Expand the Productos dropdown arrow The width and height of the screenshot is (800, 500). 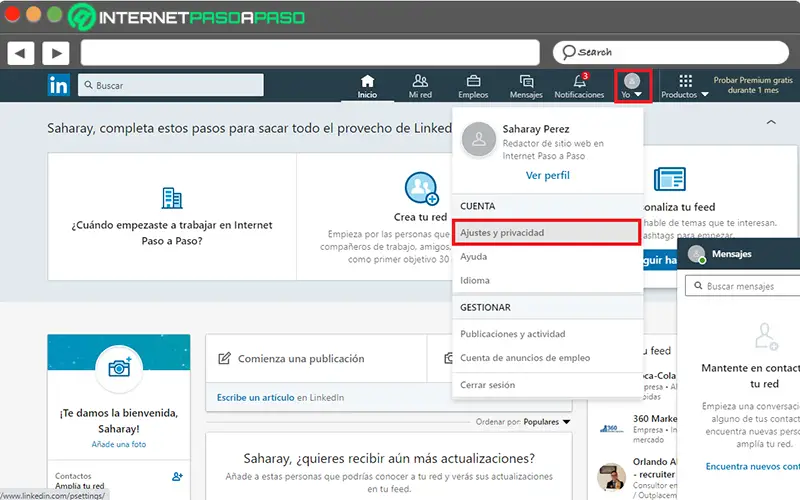(x=705, y=94)
